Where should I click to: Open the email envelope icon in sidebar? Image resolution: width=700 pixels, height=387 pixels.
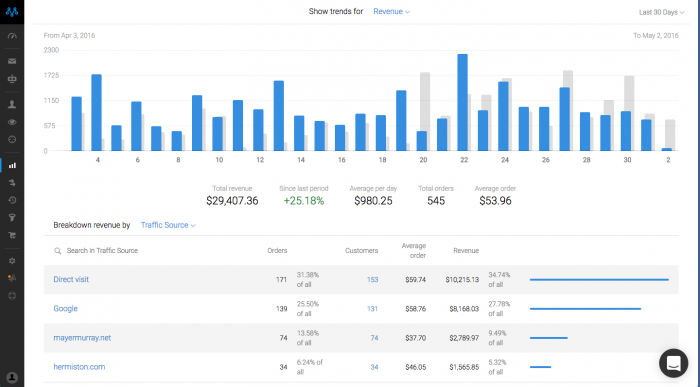tap(12, 61)
